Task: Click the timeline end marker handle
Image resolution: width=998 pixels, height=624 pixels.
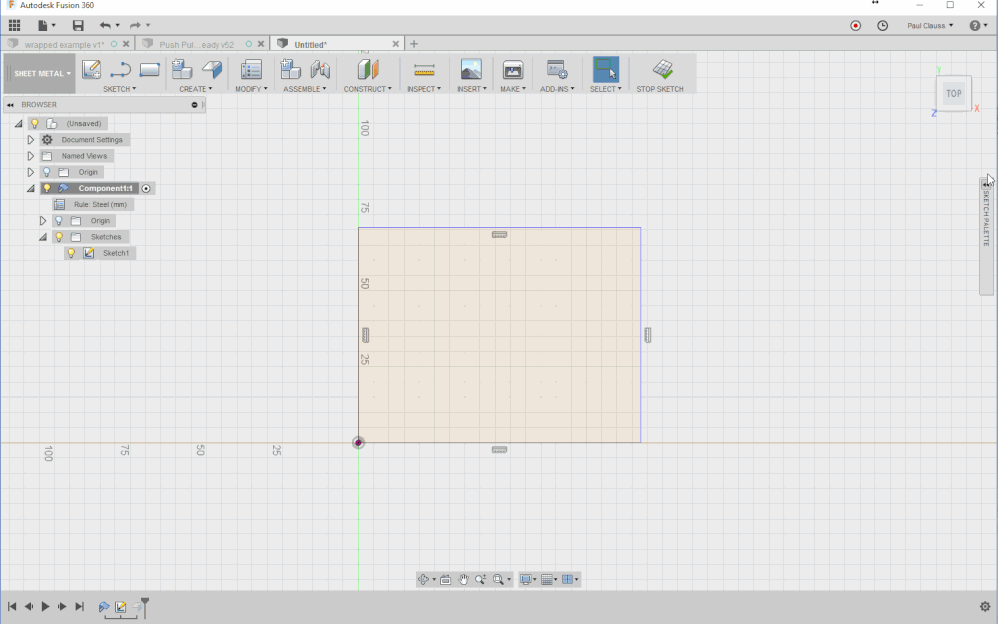Action: [145, 607]
